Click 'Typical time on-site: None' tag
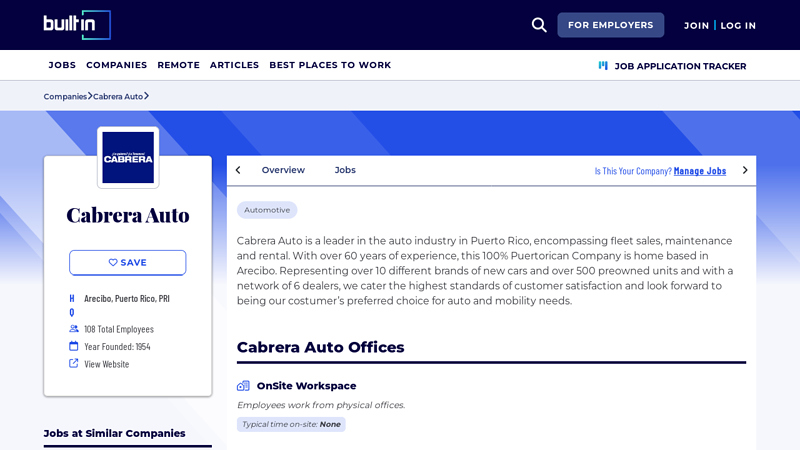This screenshot has height=450, width=800. tap(291, 424)
